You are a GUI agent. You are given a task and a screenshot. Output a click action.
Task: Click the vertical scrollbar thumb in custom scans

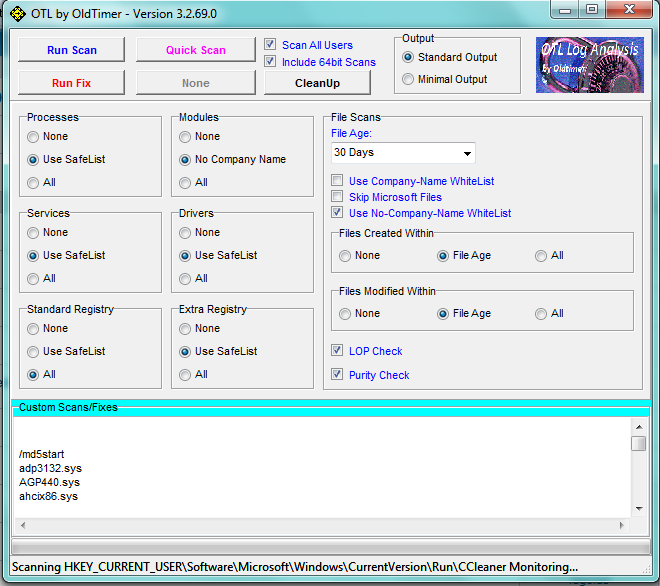click(639, 444)
